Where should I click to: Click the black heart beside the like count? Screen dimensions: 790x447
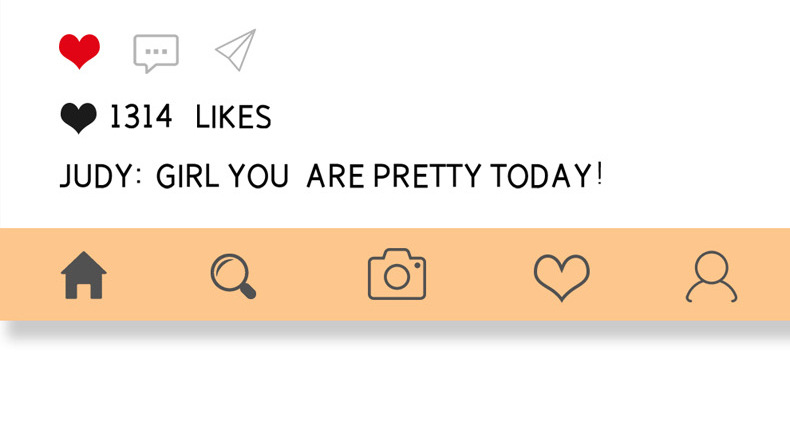(79, 119)
